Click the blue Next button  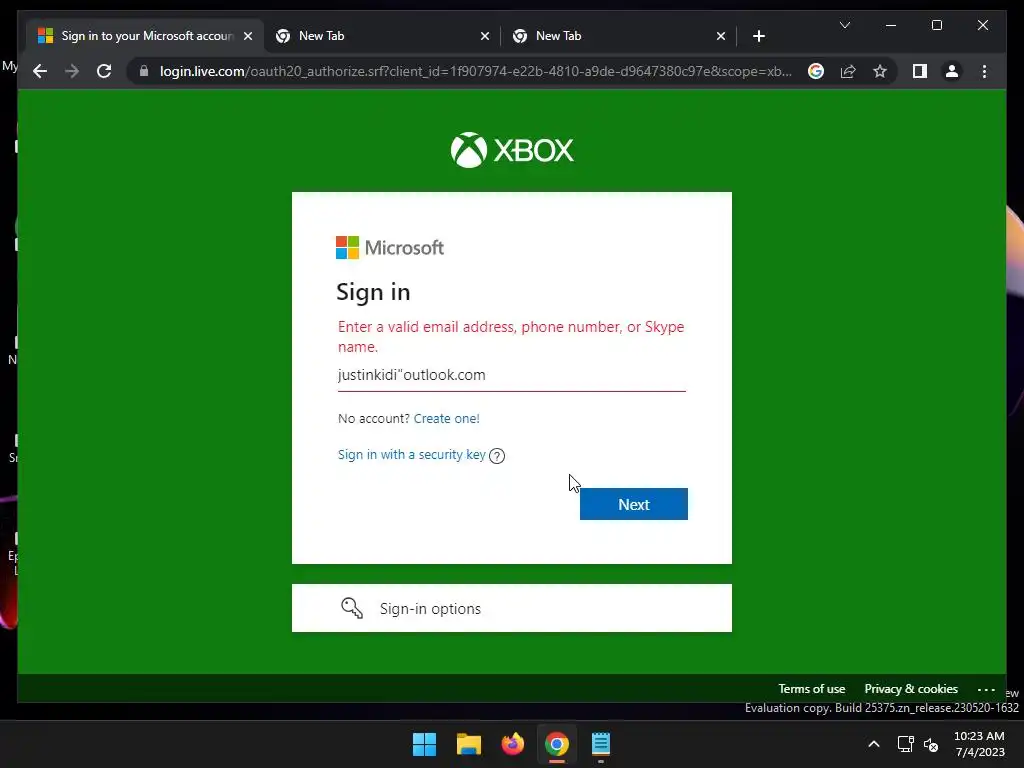click(x=633, y=504)
